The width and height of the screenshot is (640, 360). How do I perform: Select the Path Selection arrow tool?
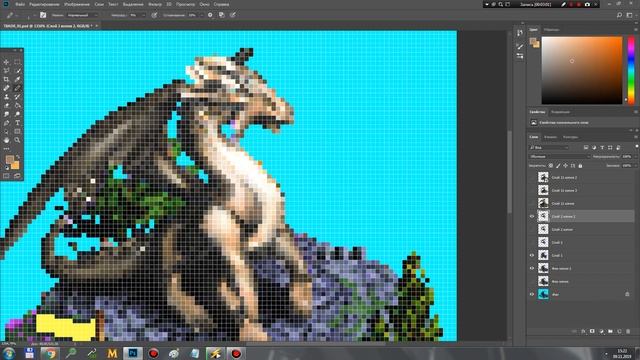click(x=6, y=131)
